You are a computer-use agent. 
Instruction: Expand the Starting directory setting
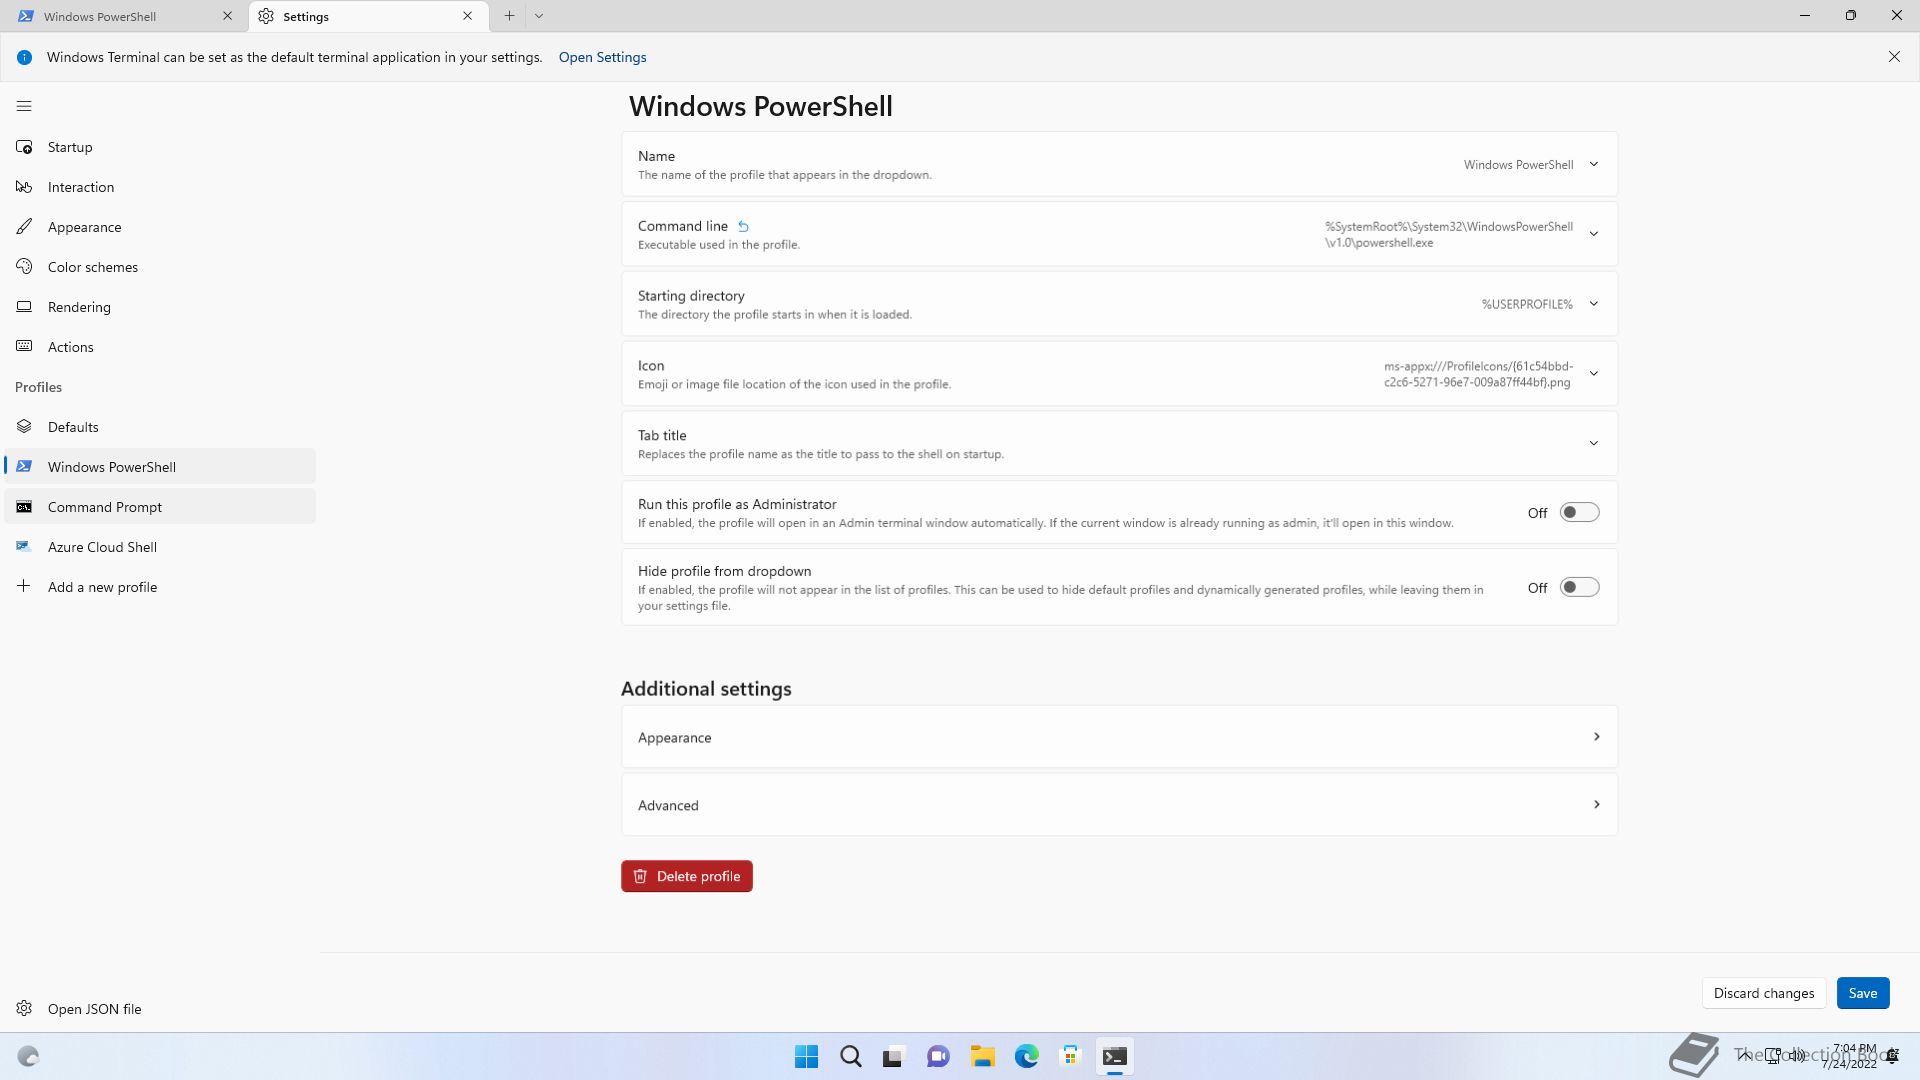[1119, 304]
